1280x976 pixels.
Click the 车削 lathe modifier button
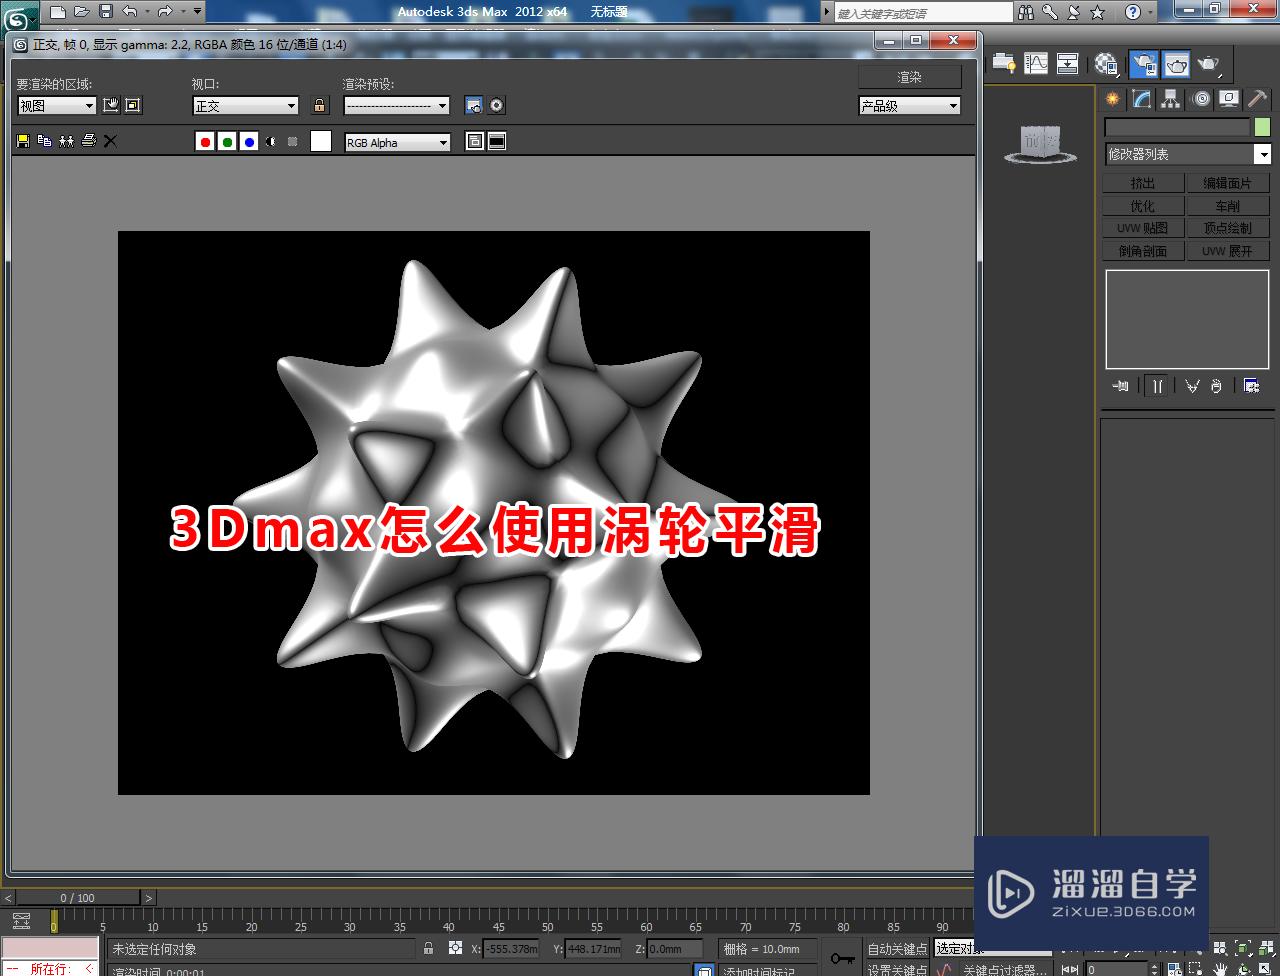point(1228,206)
